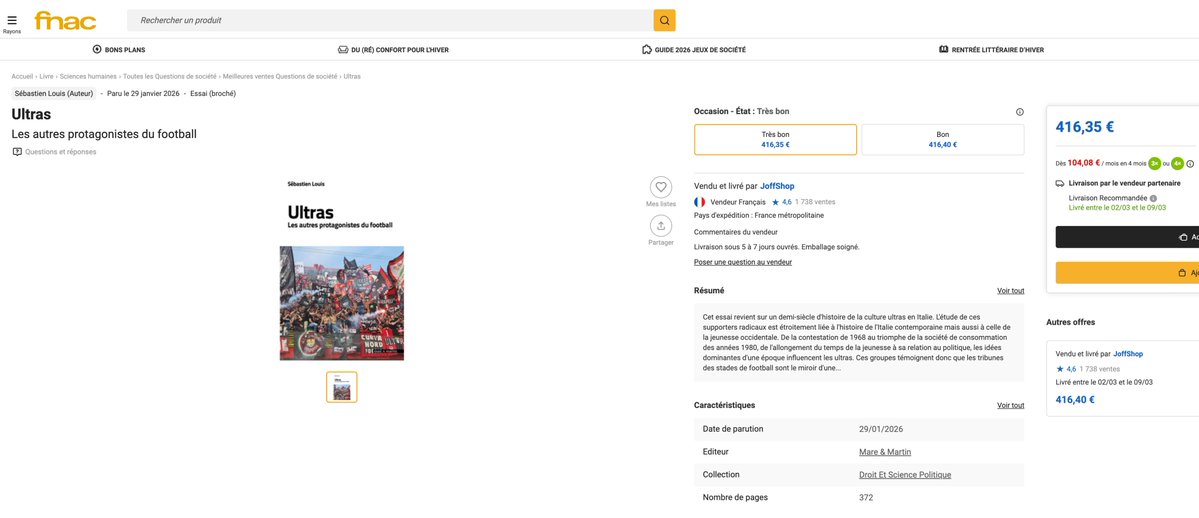Screen dimensions: 1199x518
Task: Select the small cover thumbnail
Action: point(342,387)
